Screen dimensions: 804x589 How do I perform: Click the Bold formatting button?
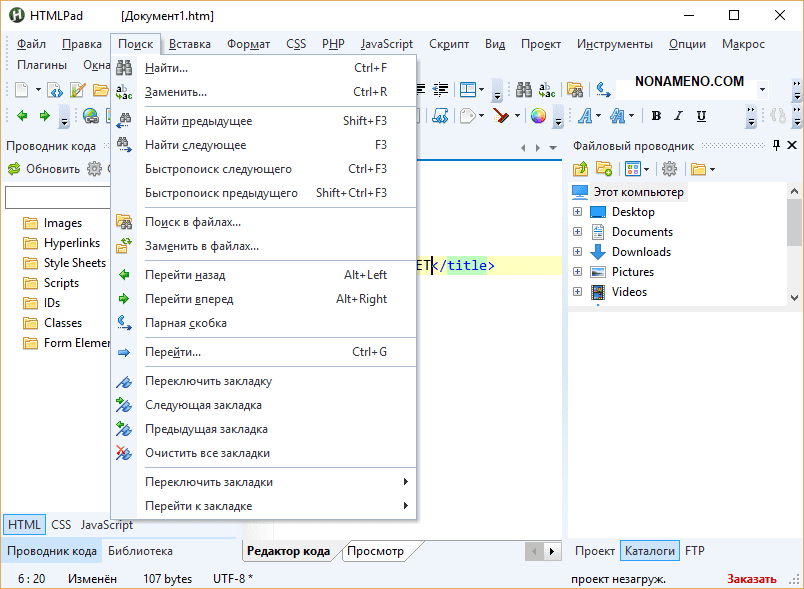656,116
